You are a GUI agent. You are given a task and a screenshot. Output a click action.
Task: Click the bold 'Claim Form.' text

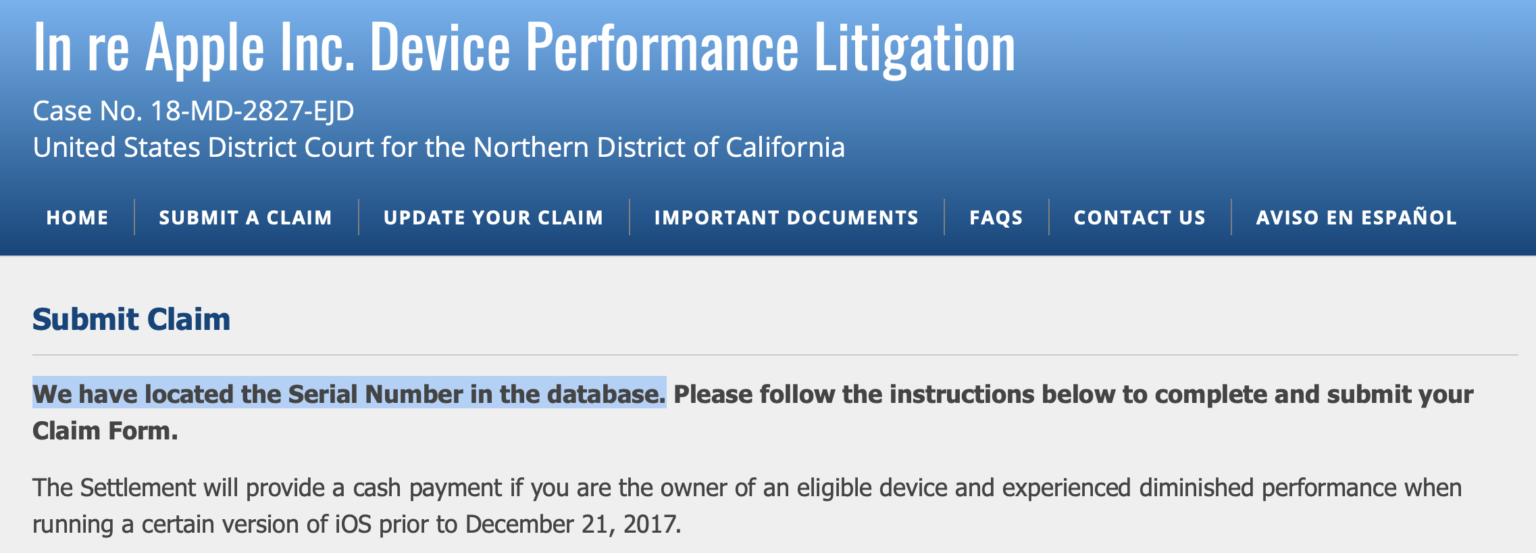[x=105, y=432]
